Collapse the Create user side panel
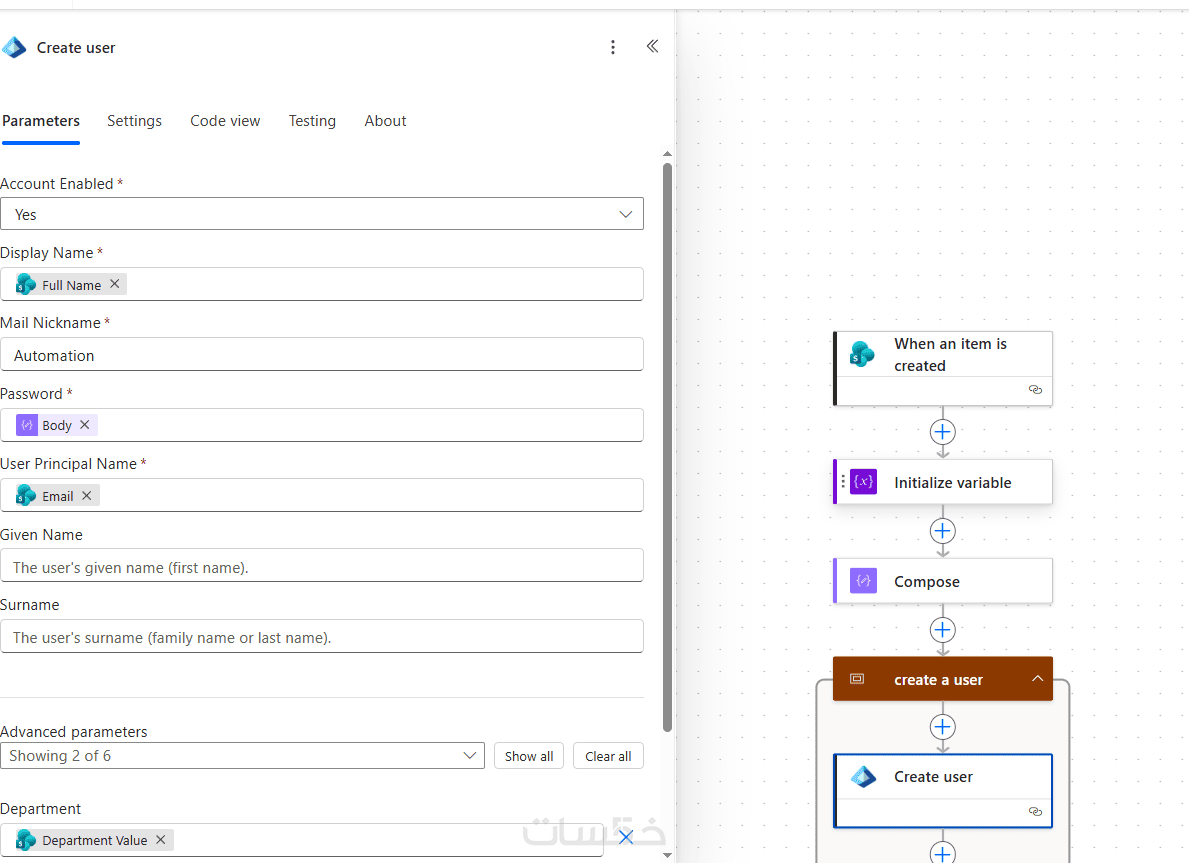Viewport: 1189px width, 863px height. (652, 47)
